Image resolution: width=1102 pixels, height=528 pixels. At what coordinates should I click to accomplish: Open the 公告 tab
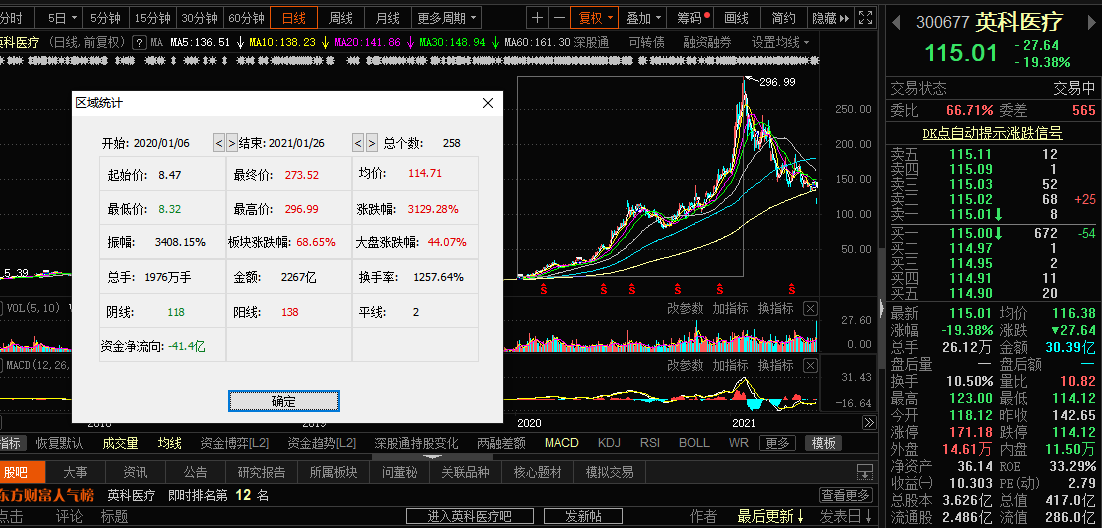point(195,472)
